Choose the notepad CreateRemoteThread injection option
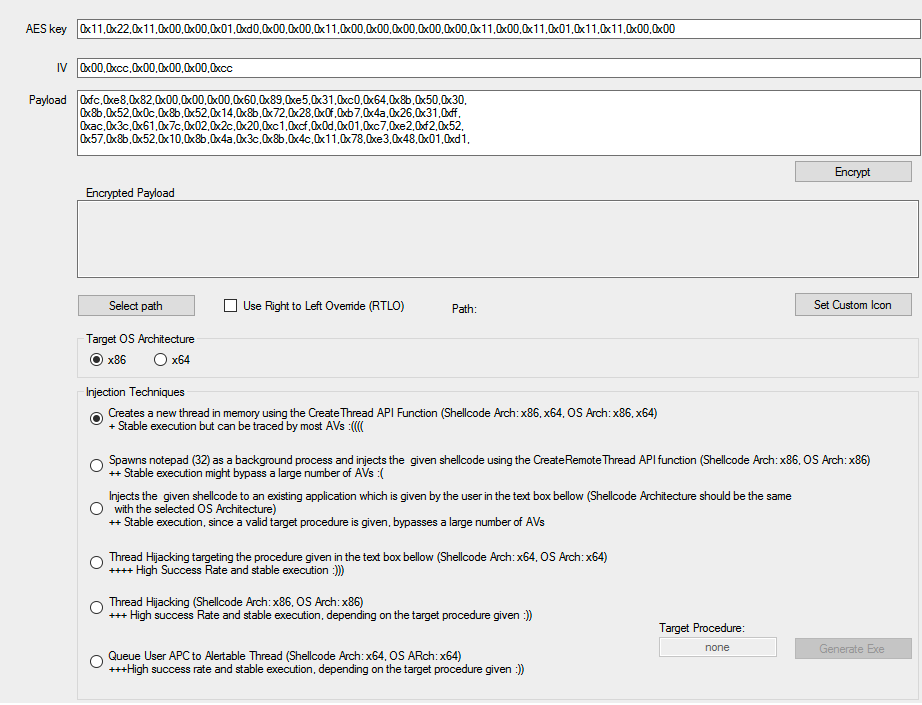922x705 pixels. click(96, 466)
